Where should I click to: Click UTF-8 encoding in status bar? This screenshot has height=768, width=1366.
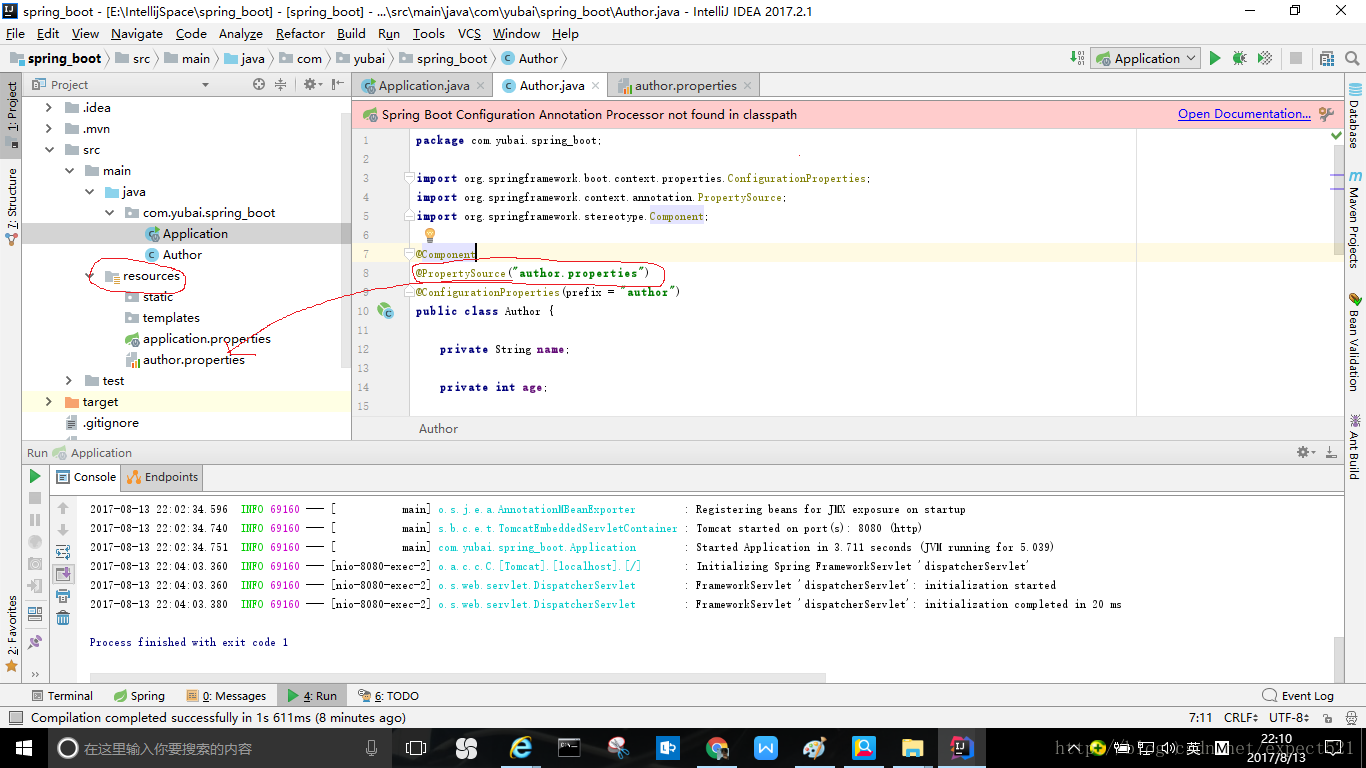[x=1289, y=718]
